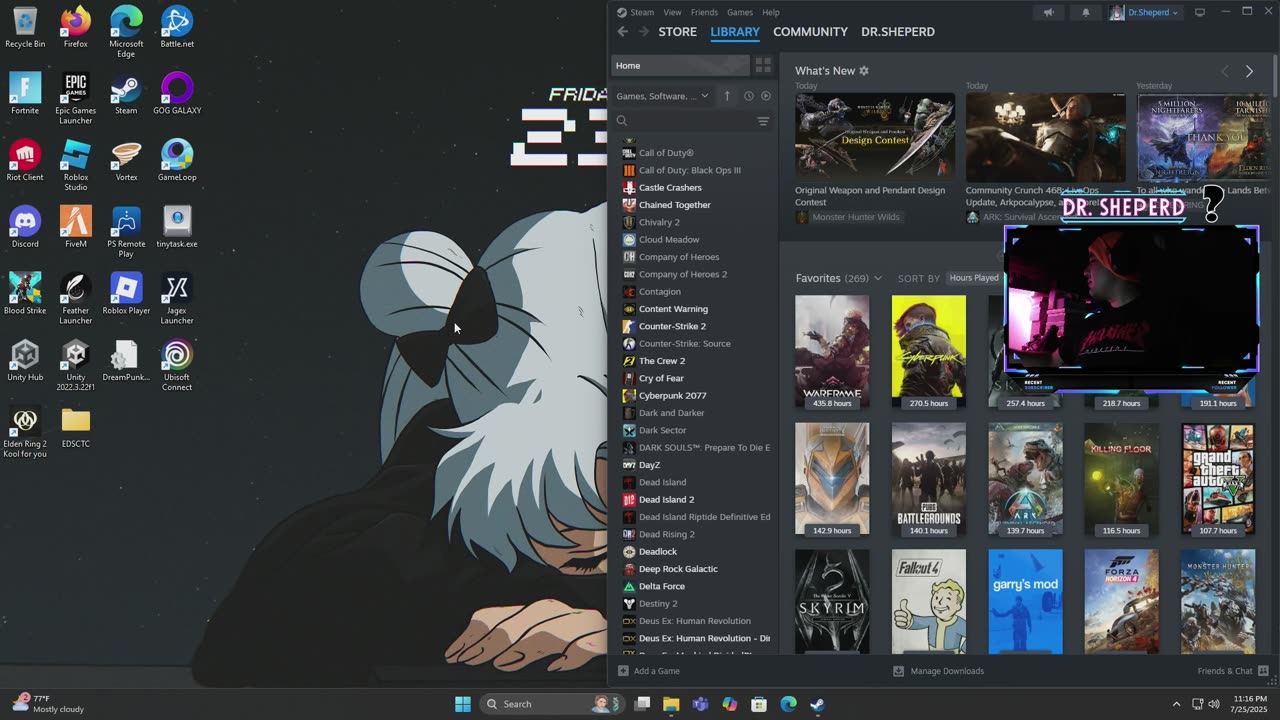Open Friends & Chat
Image resolution: width=1280 pixels, height=720 pixels.
[x=1233, y=671]
